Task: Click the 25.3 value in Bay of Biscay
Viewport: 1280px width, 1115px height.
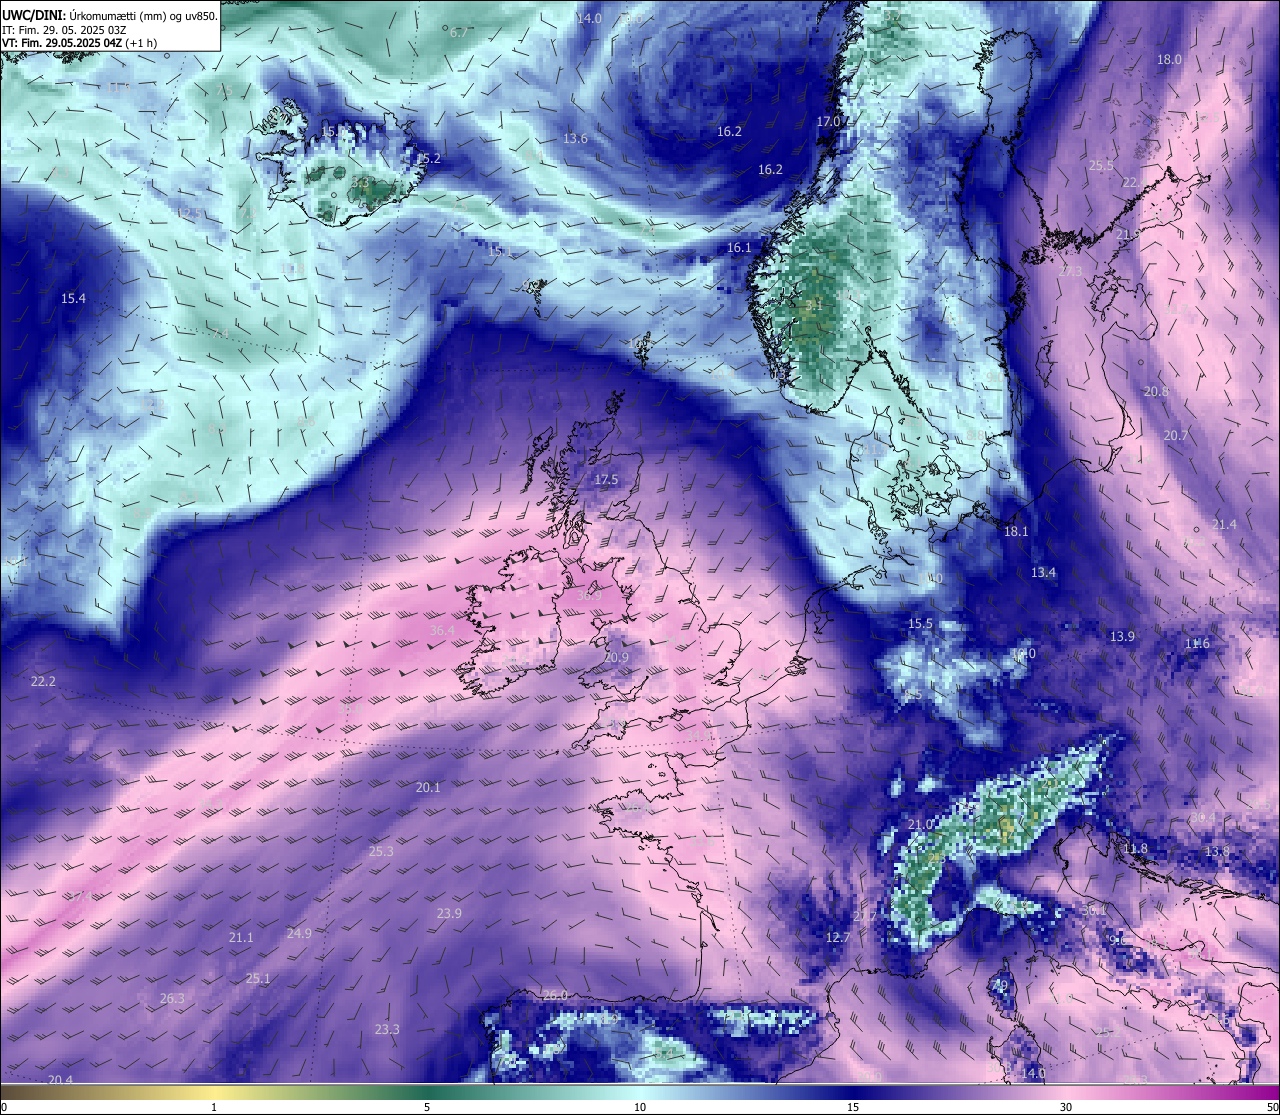Action: (x=381, y=852)
